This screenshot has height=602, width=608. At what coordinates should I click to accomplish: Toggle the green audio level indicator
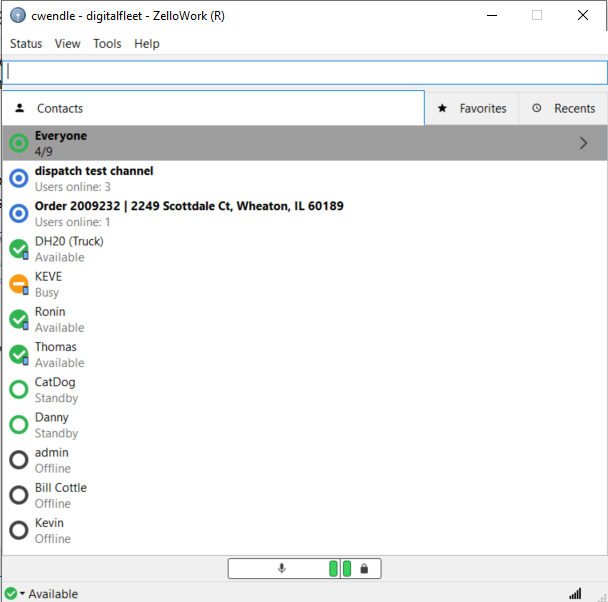coord(334,569)
